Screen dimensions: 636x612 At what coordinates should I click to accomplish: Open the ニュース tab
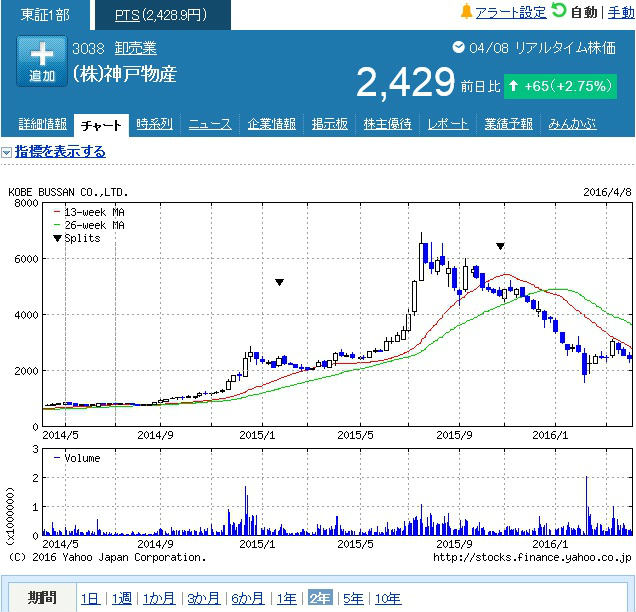tap(210, 124)
